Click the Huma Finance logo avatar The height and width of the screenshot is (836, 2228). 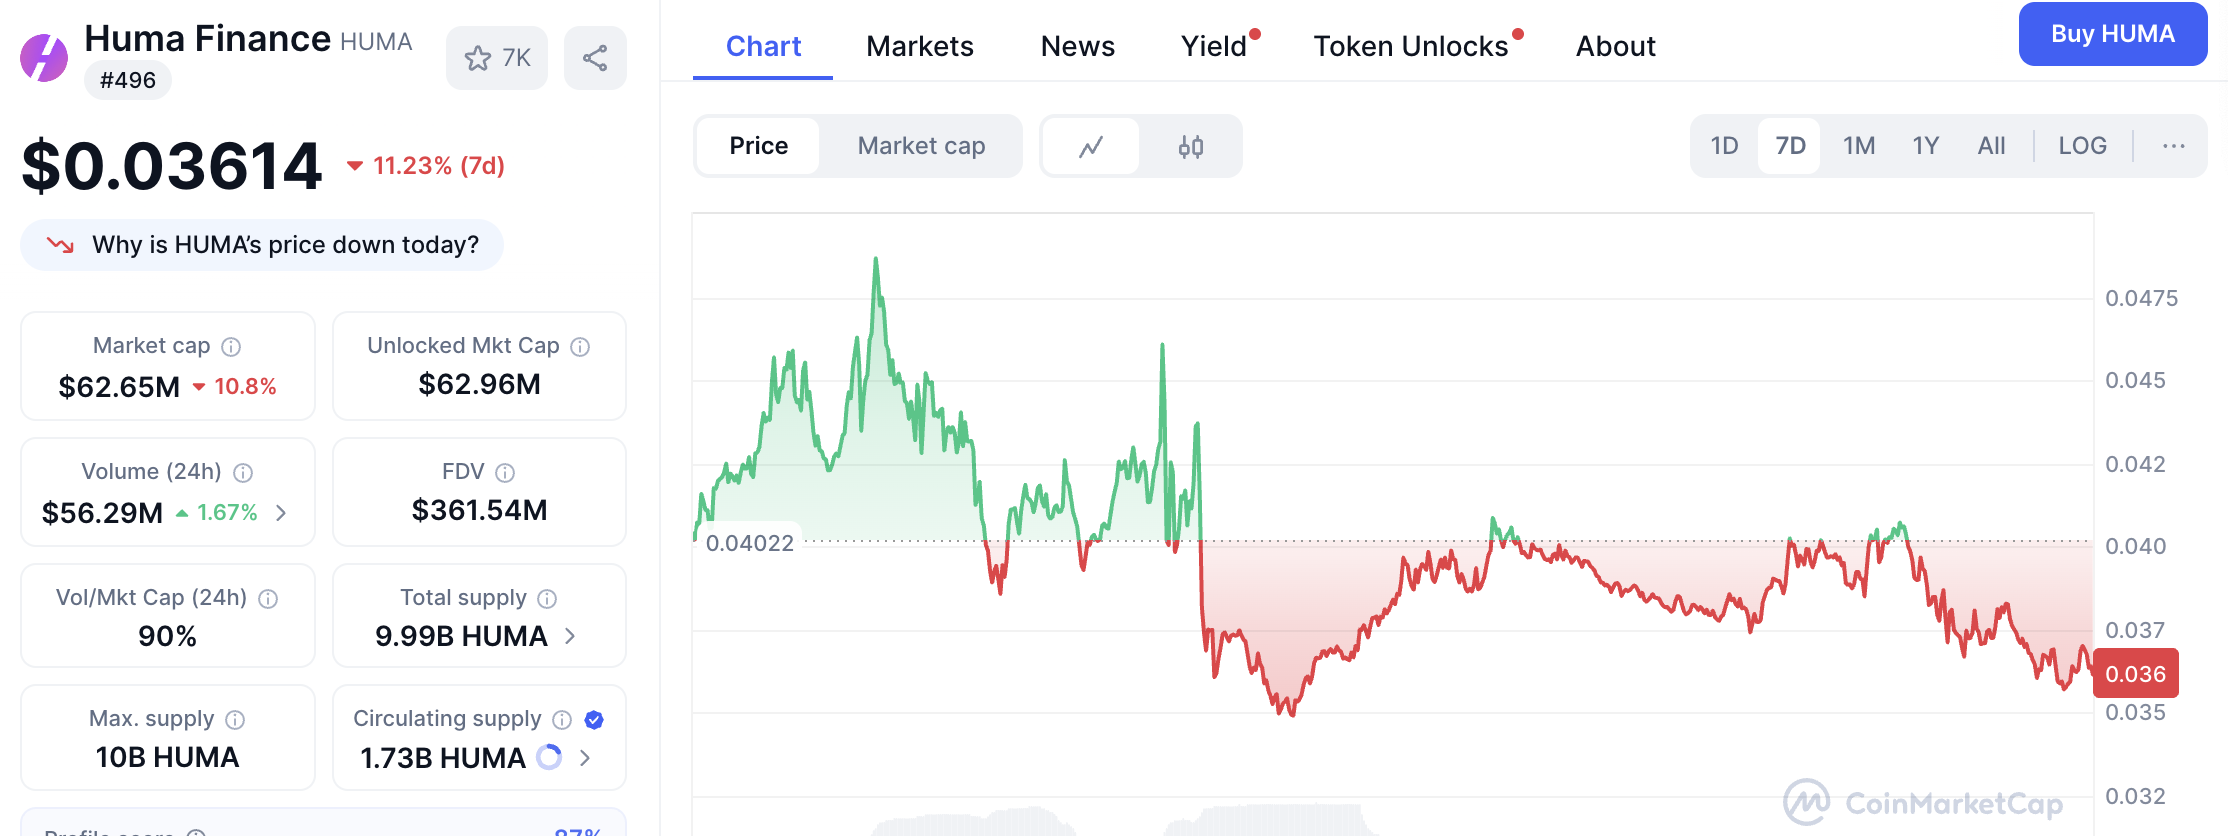pyautogui.click(x=43, y=57)
